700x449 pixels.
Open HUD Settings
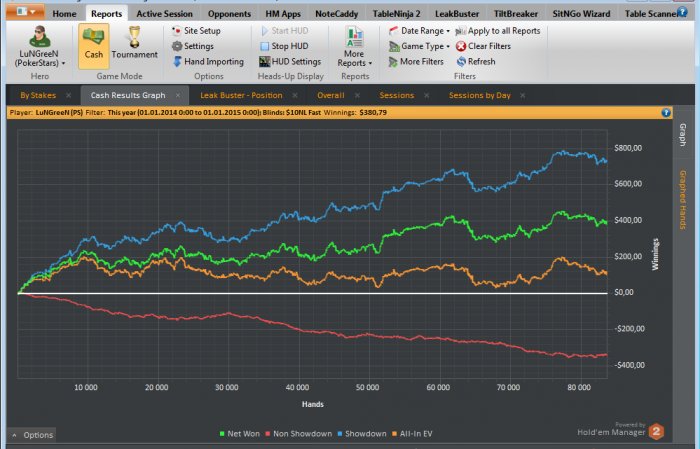coord(290,62)
